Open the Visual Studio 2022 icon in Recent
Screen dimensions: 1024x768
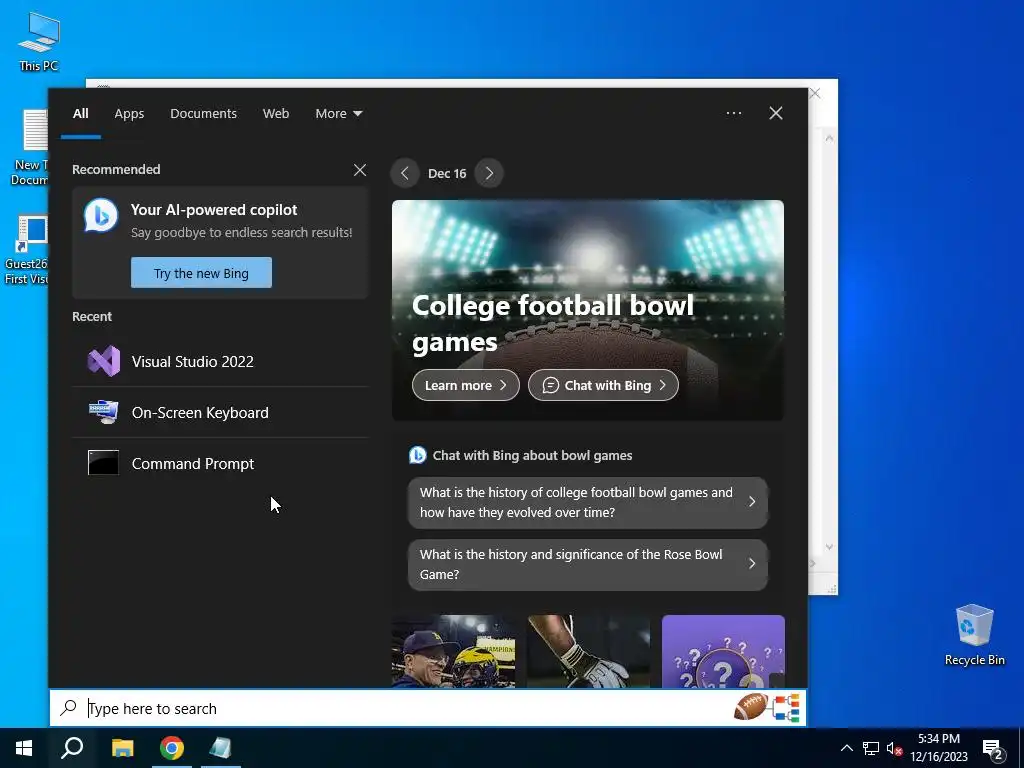[104, 361]
